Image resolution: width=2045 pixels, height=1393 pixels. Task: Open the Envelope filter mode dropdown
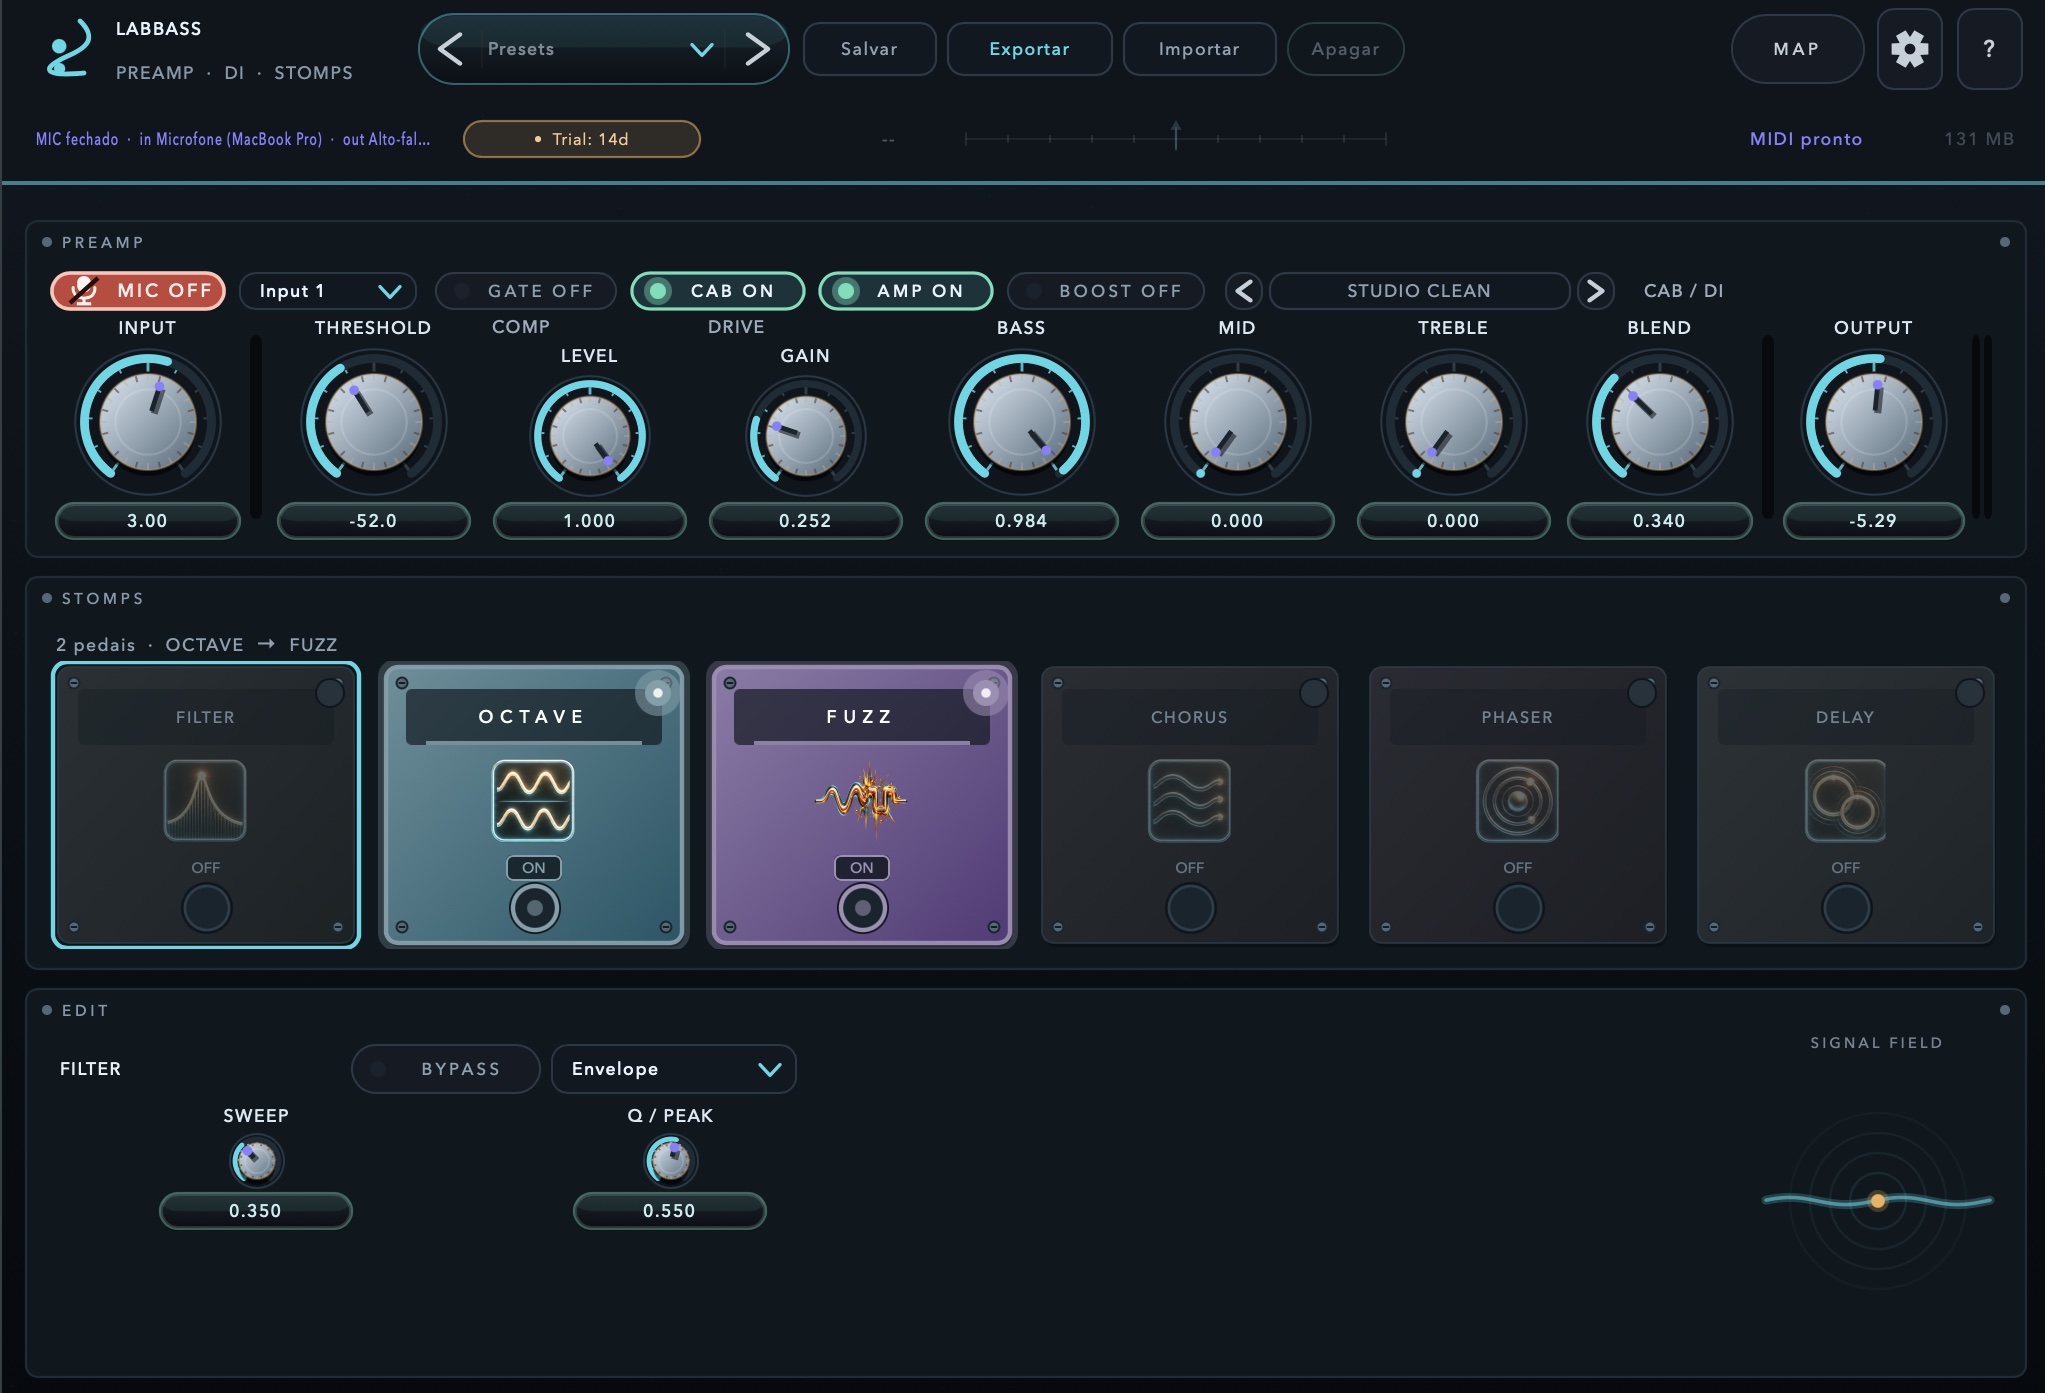[674, 1069]
